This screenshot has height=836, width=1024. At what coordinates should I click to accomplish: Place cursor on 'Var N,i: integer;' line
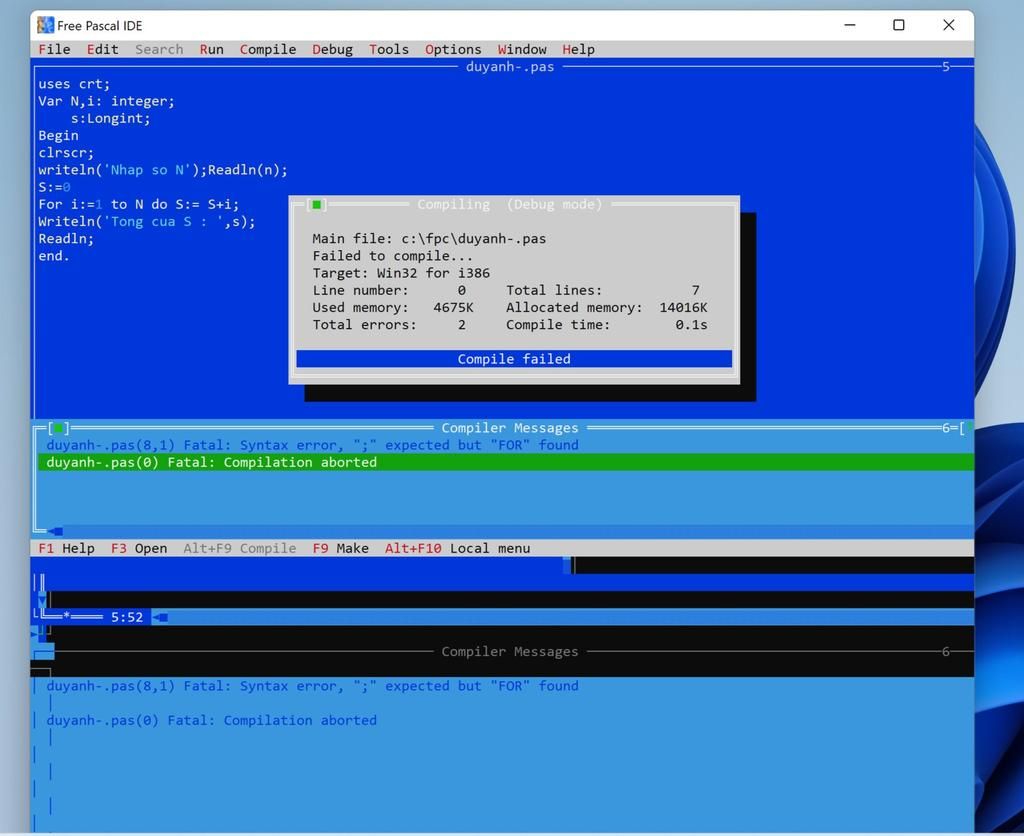(x=106, y=101)
